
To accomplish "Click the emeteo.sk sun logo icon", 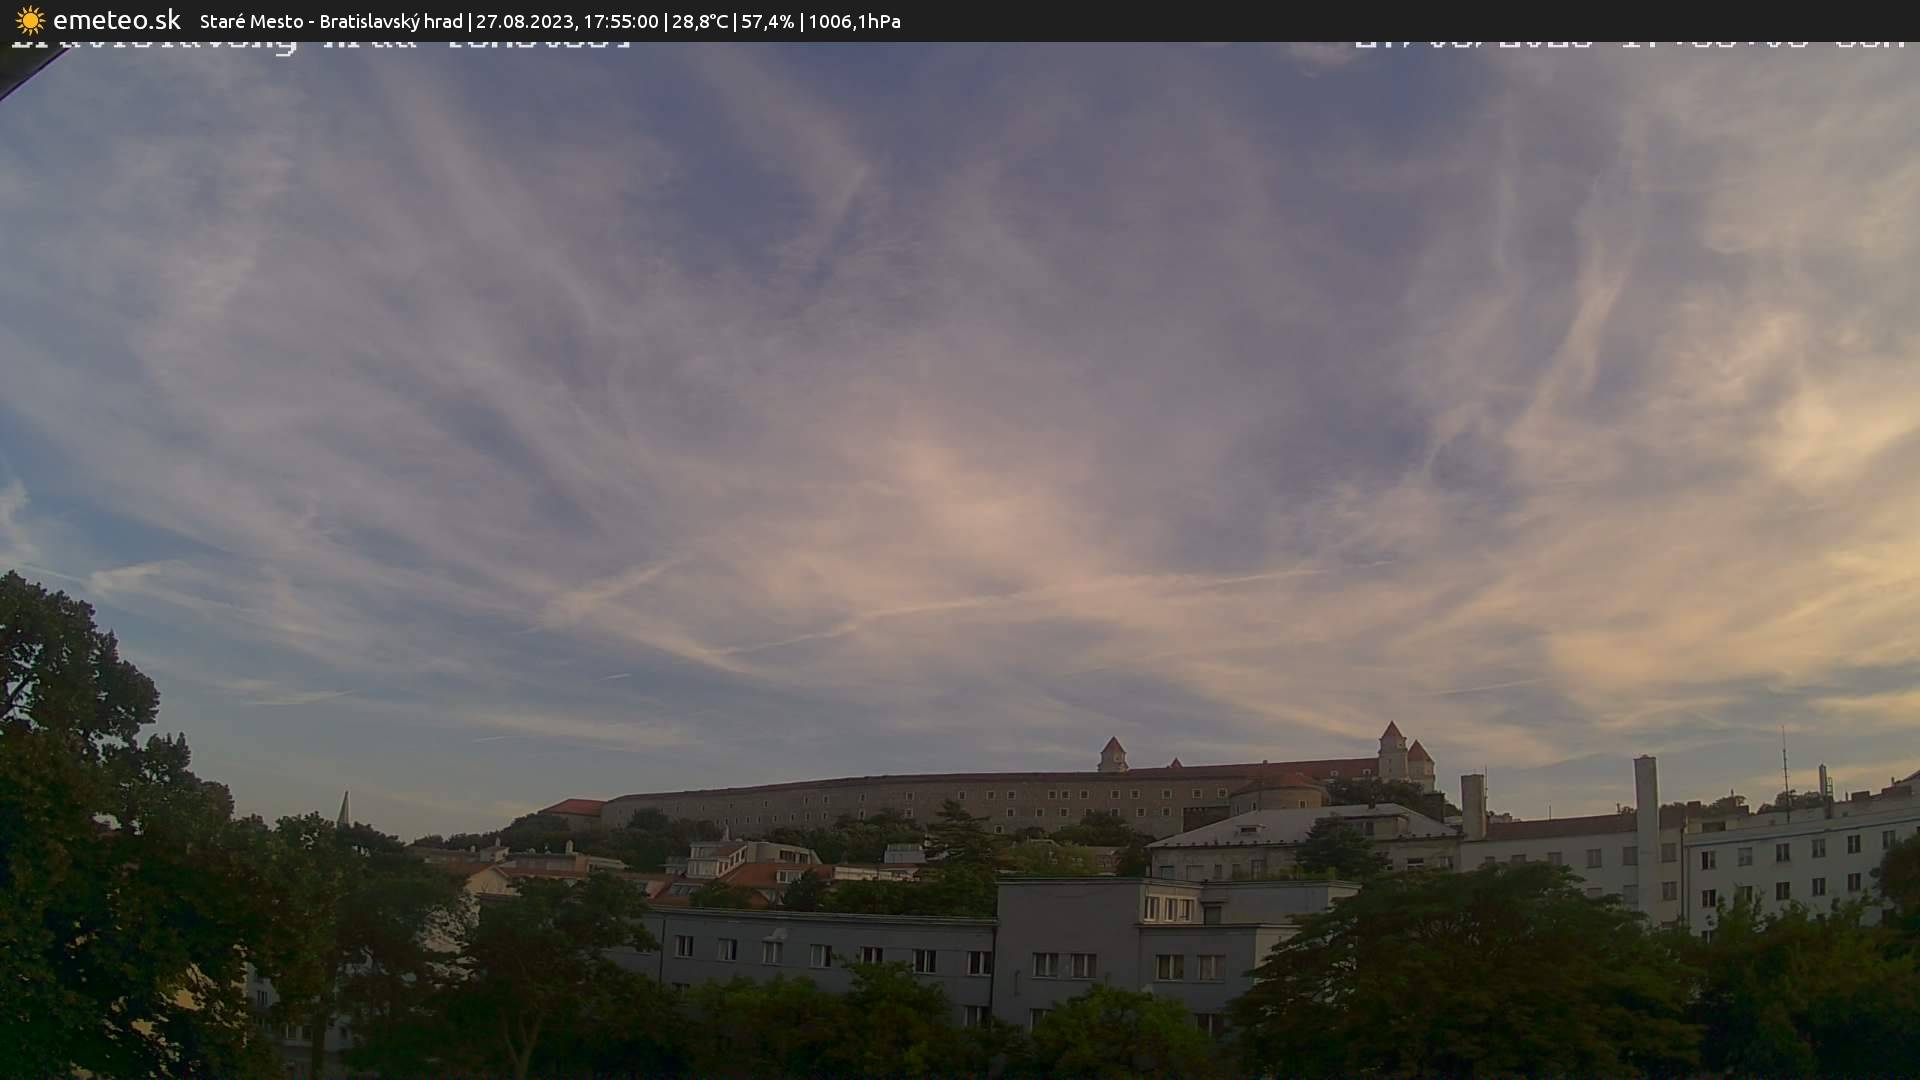I will [x=30, y=21].
